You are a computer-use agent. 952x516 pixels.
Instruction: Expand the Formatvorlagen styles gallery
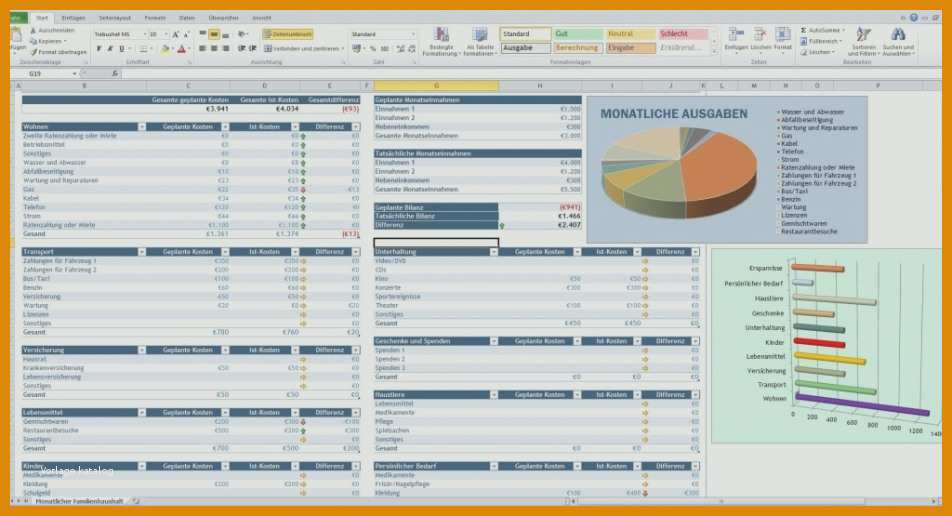(x=715, y=51)
